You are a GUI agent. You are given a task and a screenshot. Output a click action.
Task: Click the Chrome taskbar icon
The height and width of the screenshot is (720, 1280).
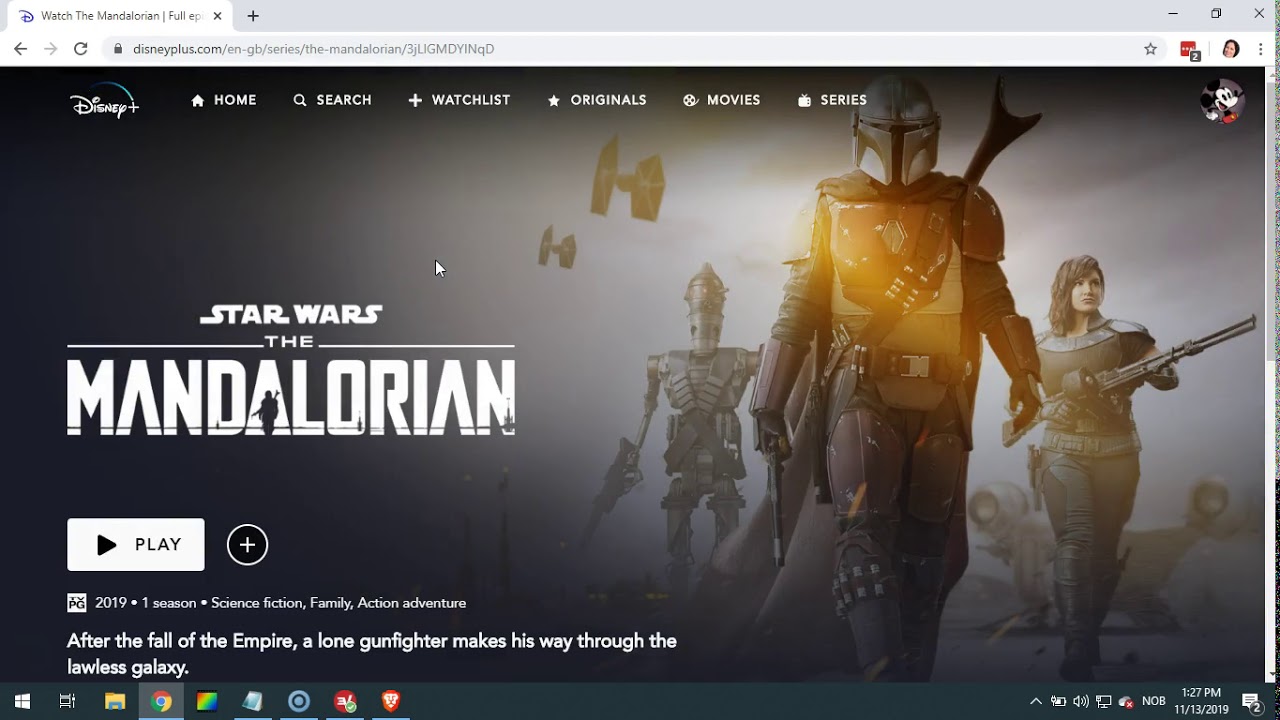pos(161,701)
